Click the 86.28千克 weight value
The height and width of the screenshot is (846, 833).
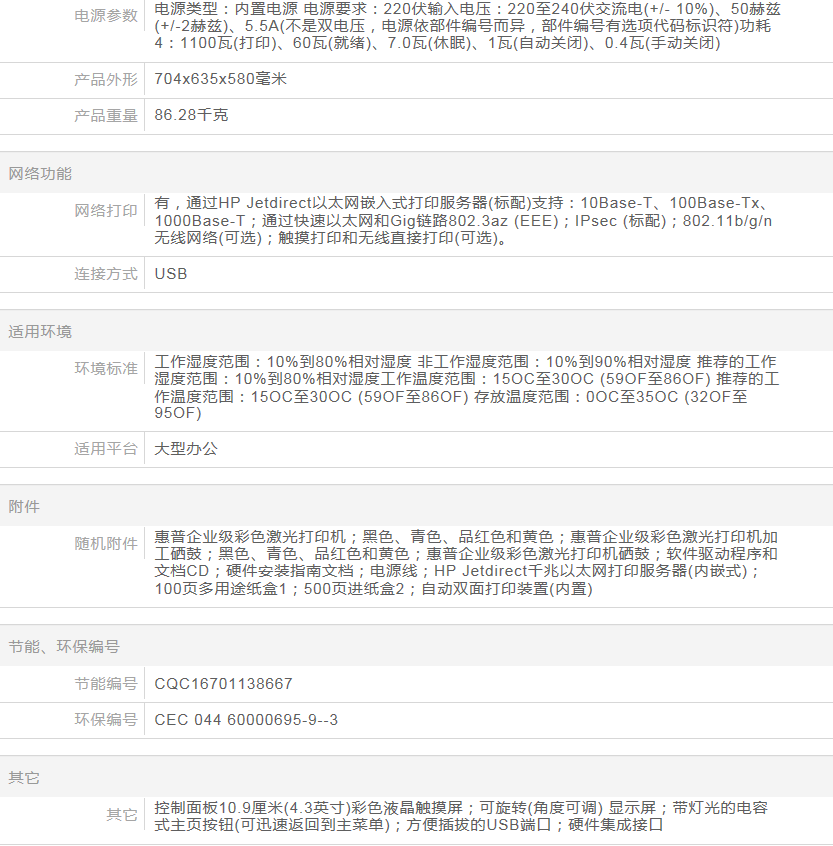coord(192,116)
